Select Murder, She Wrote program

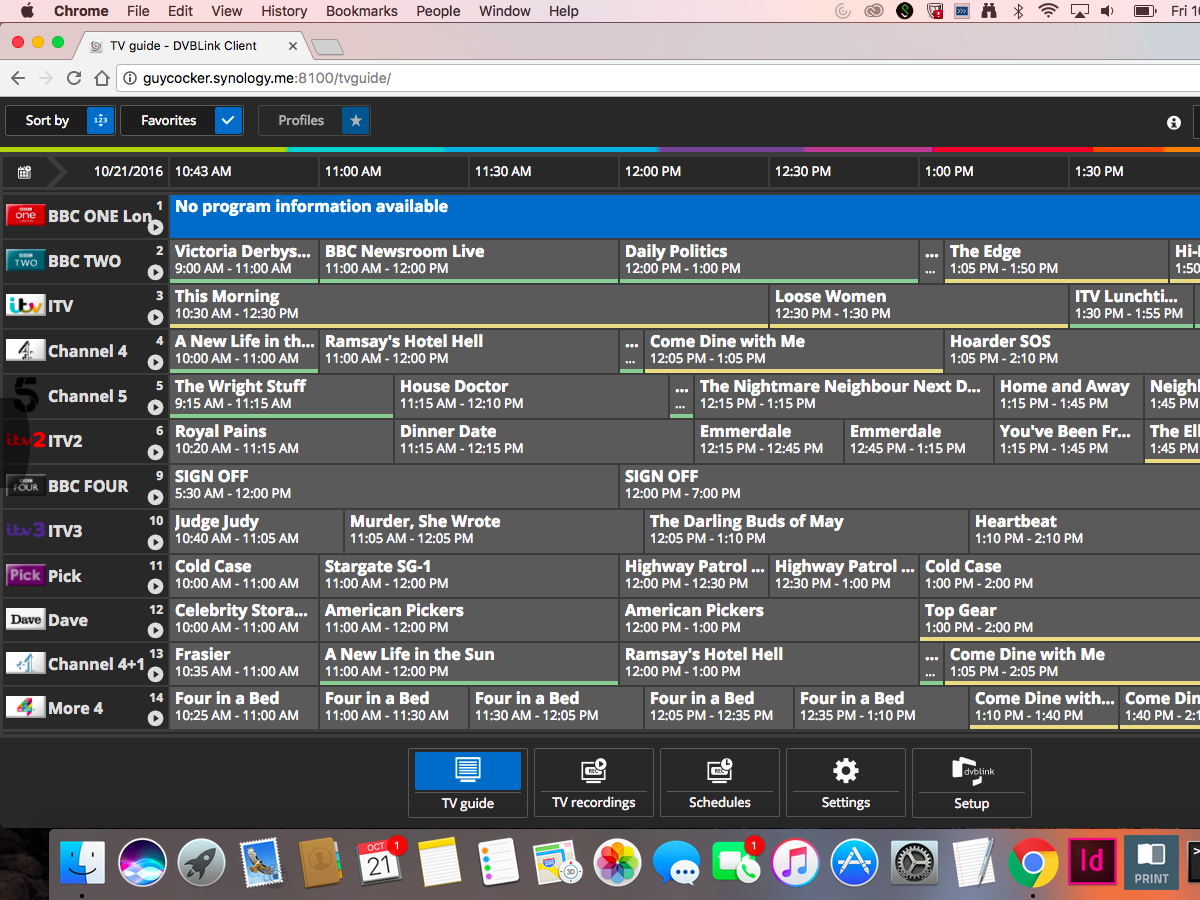click(x=494, y=530)
